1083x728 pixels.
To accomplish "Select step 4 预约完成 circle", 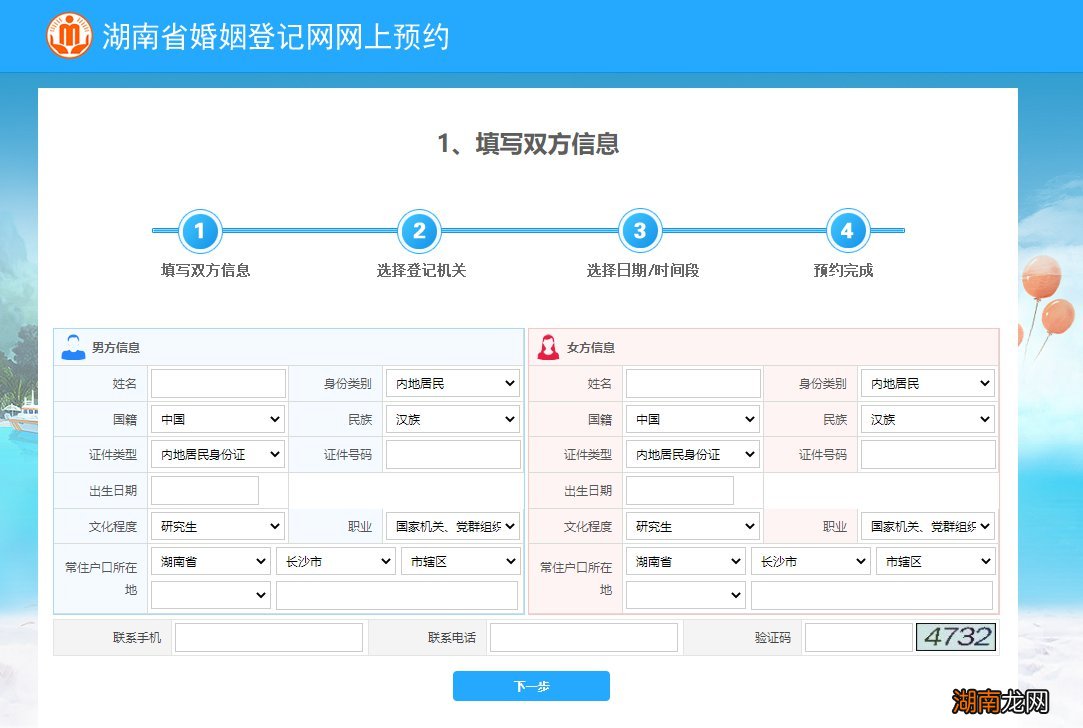I will 848,230.
